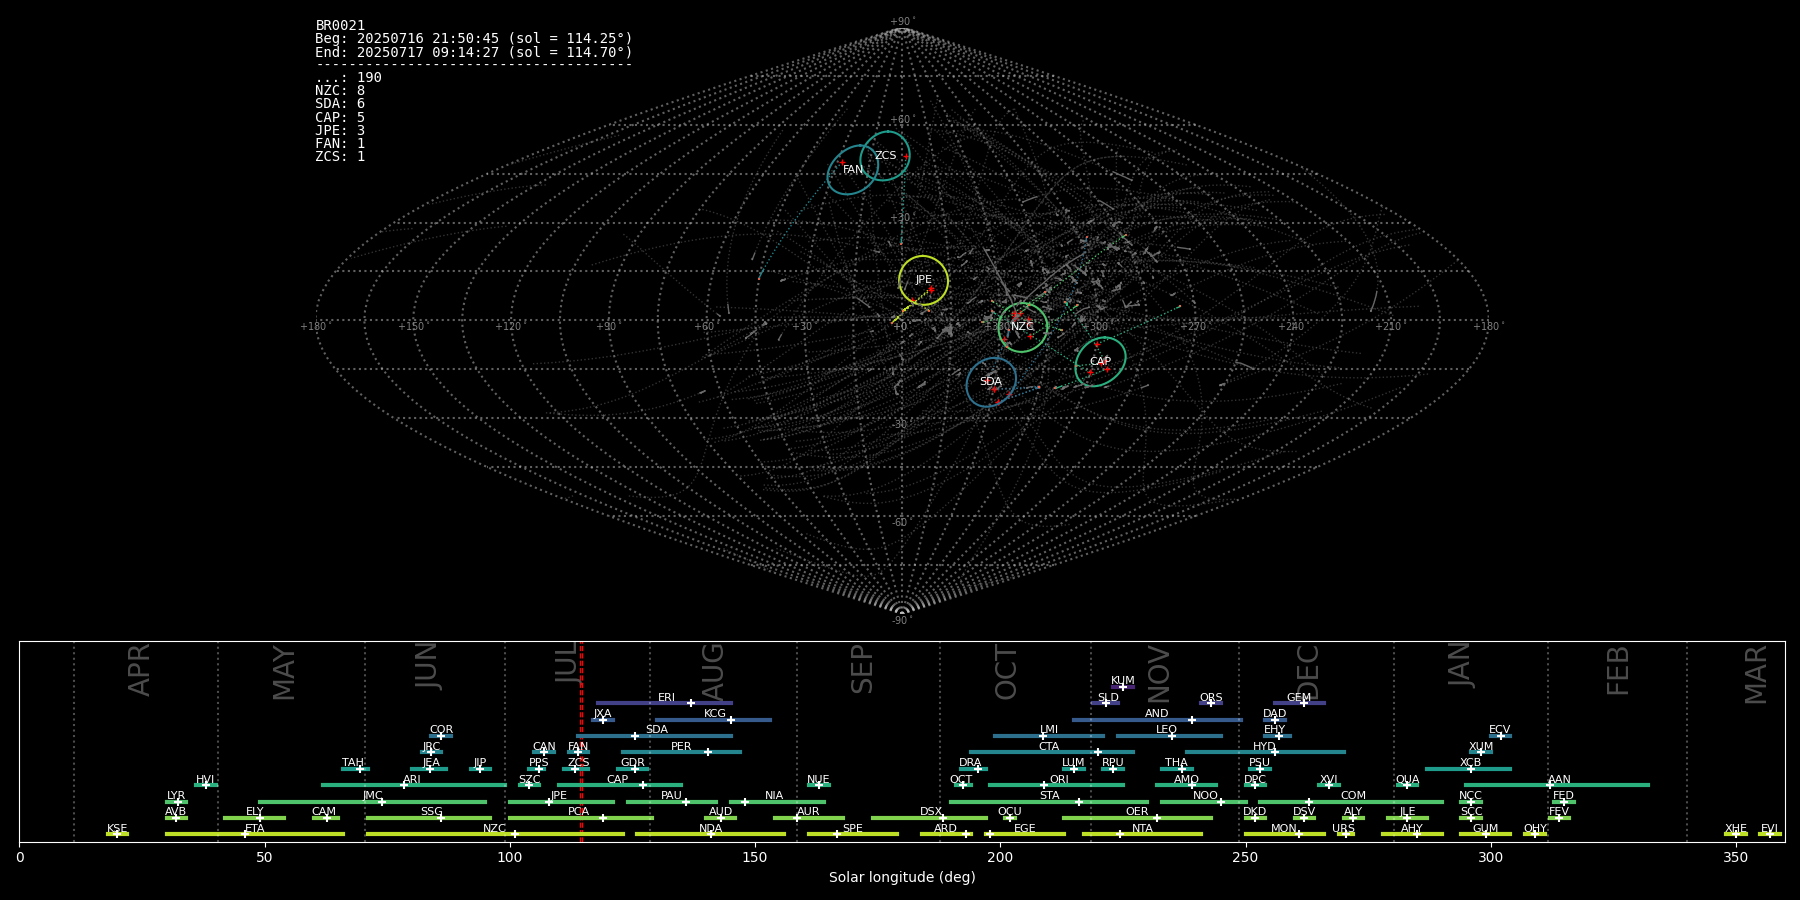Select the CAP shower bar in the timeline
The width and height of the screenshot is (1800, 900).
tap(620, 785)
